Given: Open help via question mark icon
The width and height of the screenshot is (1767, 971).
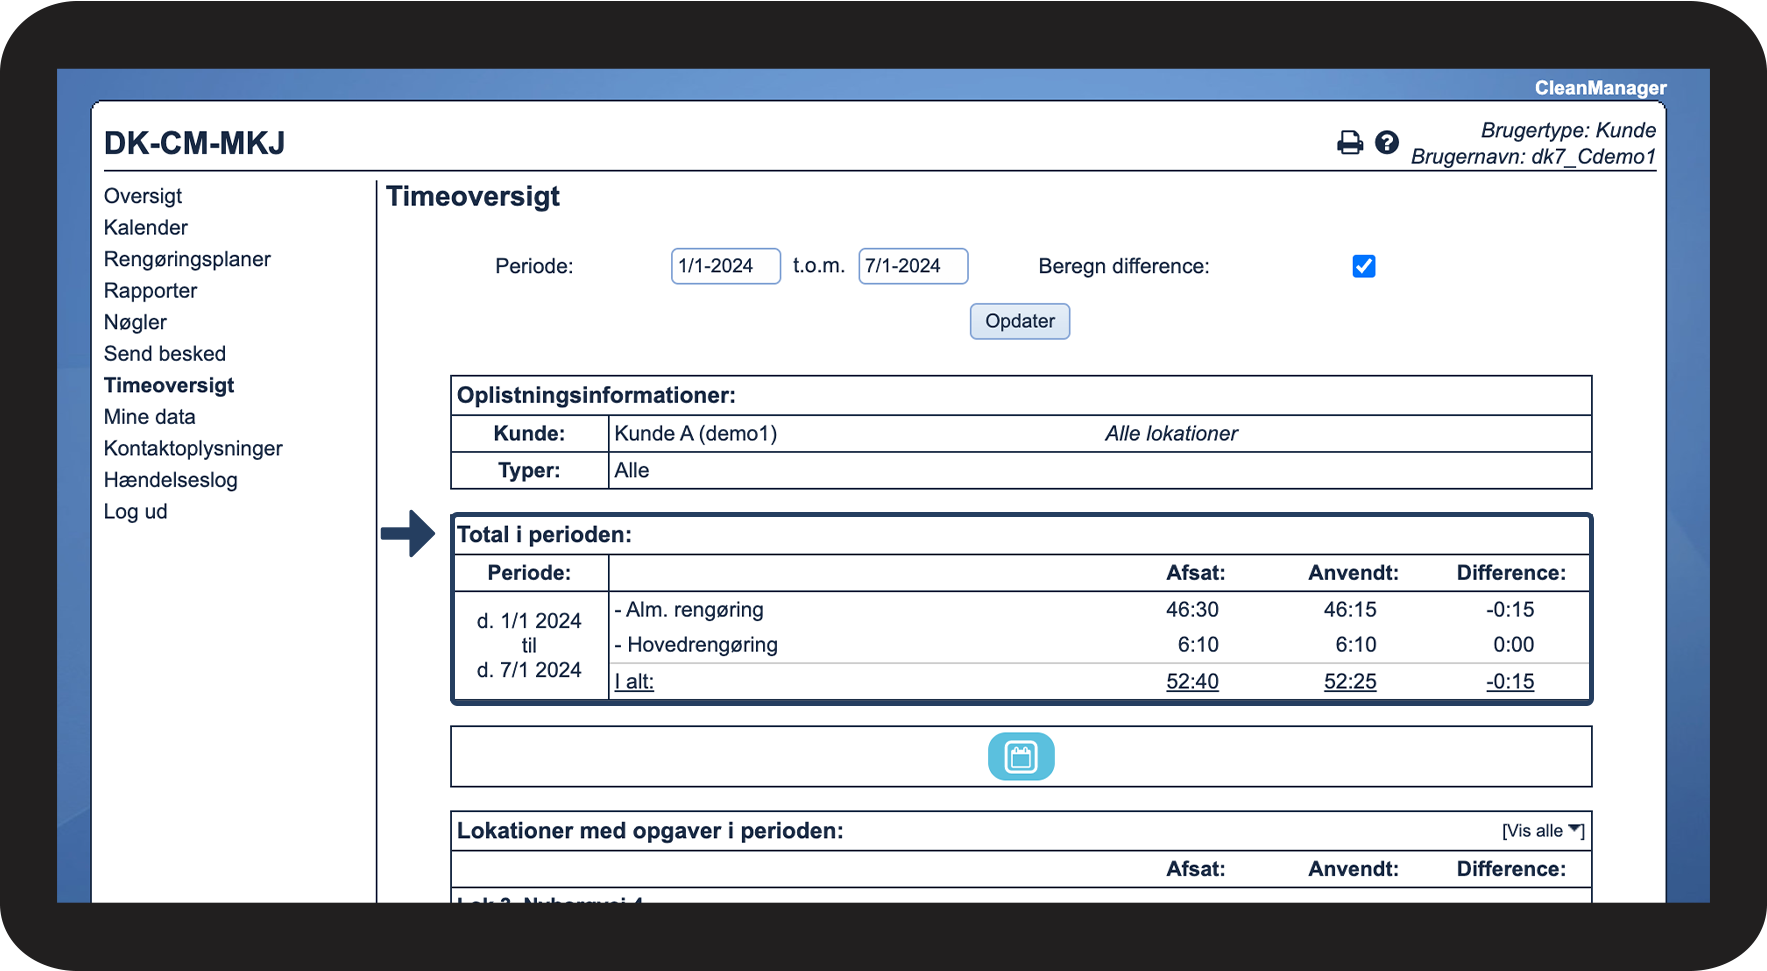Looking at the screenshot, I should 1386,143.
